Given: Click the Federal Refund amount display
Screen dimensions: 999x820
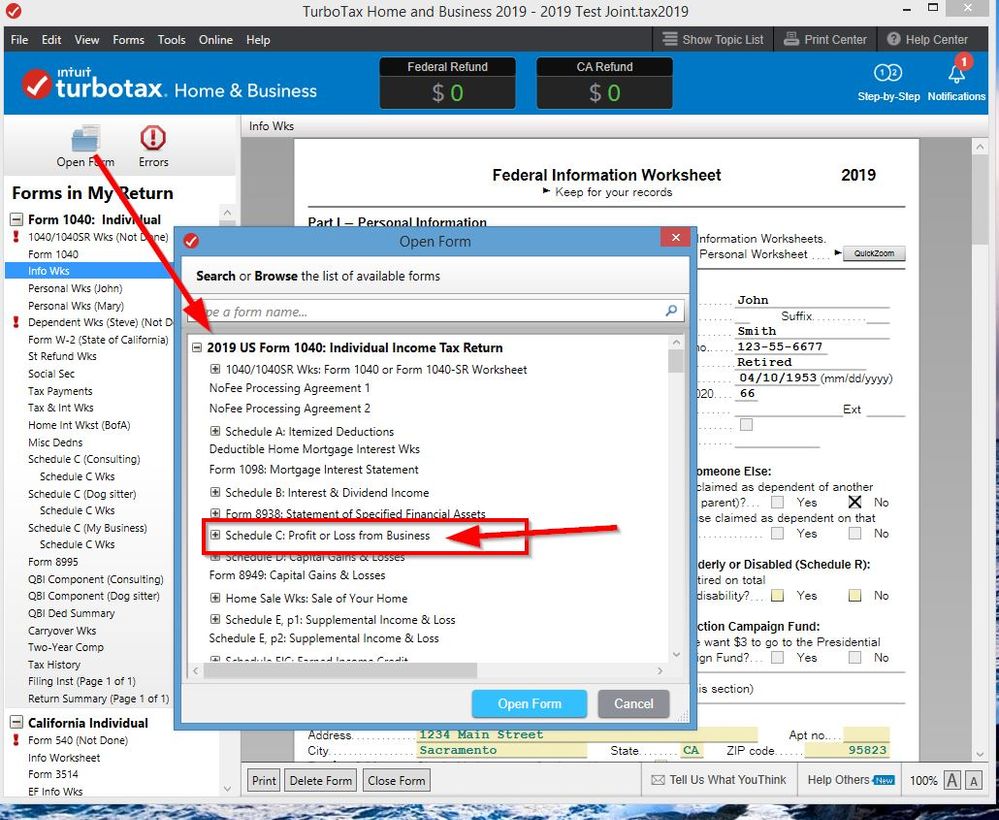Looking at the screenshot, I should pos(447,93).
